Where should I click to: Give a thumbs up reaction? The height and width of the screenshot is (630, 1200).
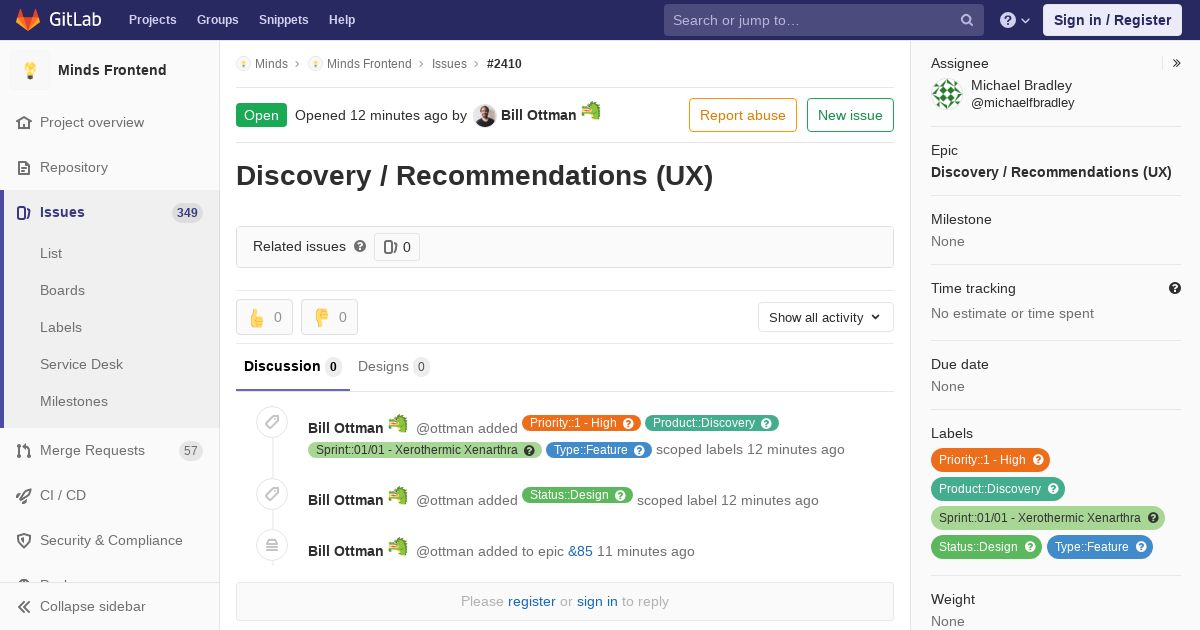click(x=264, y=317)
